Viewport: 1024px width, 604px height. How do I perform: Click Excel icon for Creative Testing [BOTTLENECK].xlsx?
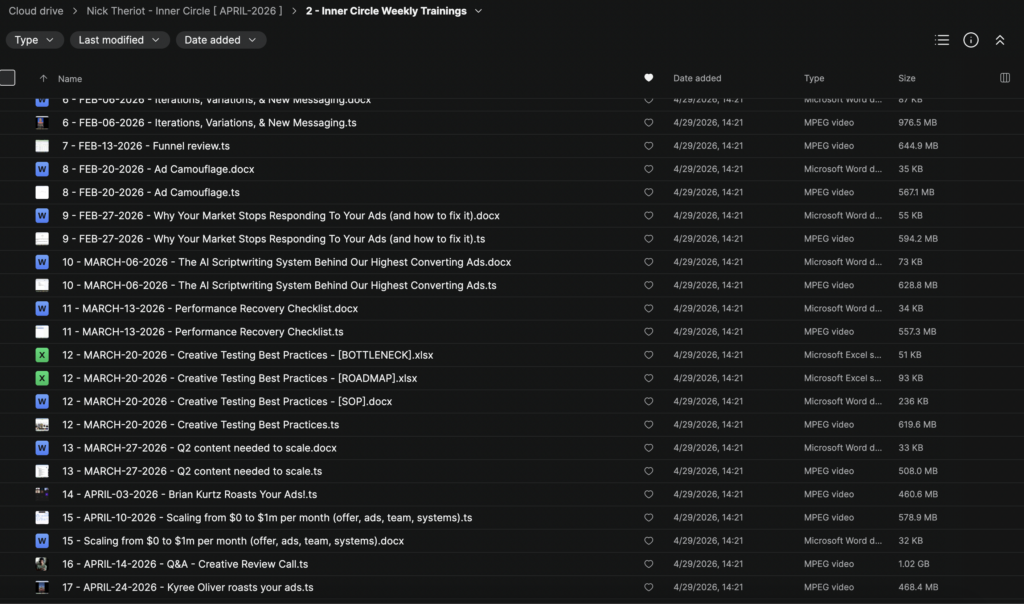pyautogui.click(x=42, y=355)
